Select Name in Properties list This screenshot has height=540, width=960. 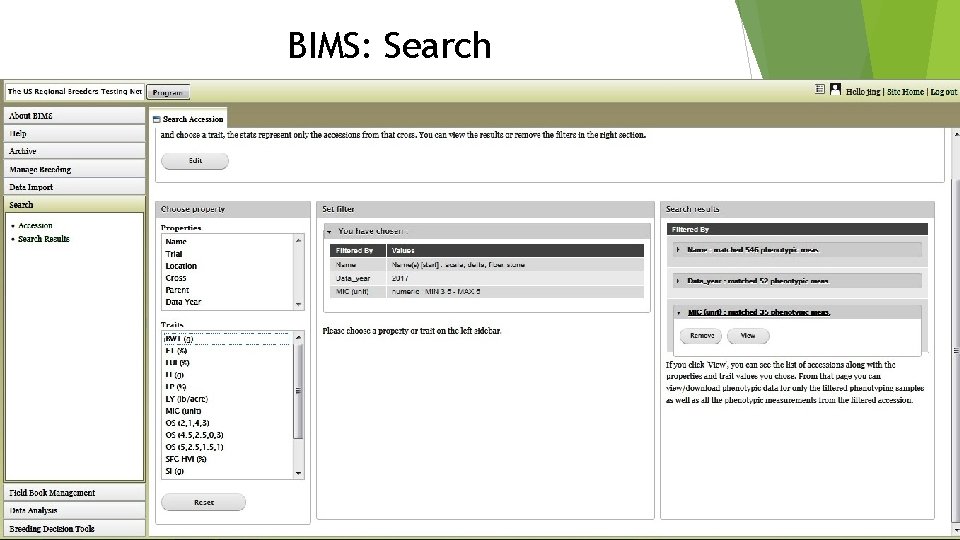pos(176,242)
